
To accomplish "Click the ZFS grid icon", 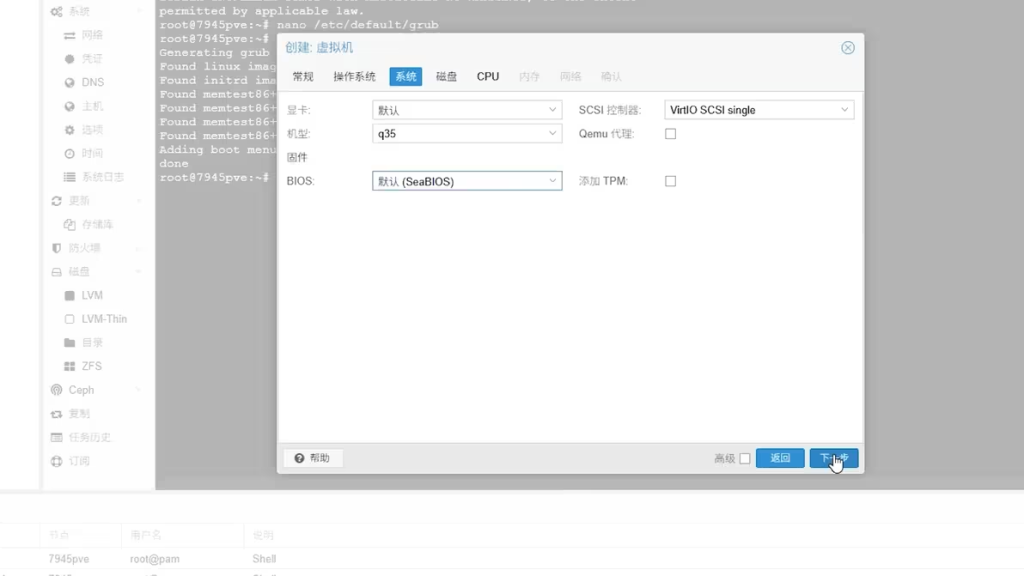I will click(70, 367).
